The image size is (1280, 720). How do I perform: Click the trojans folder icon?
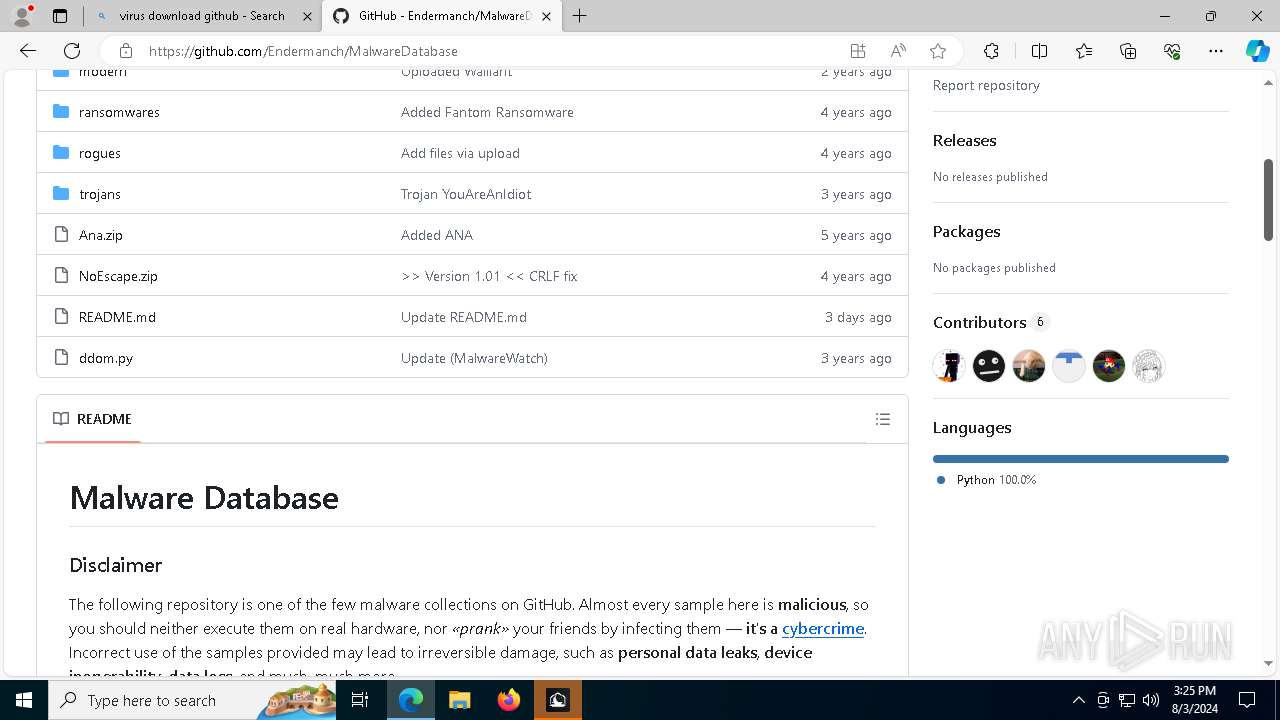(61, 193)
